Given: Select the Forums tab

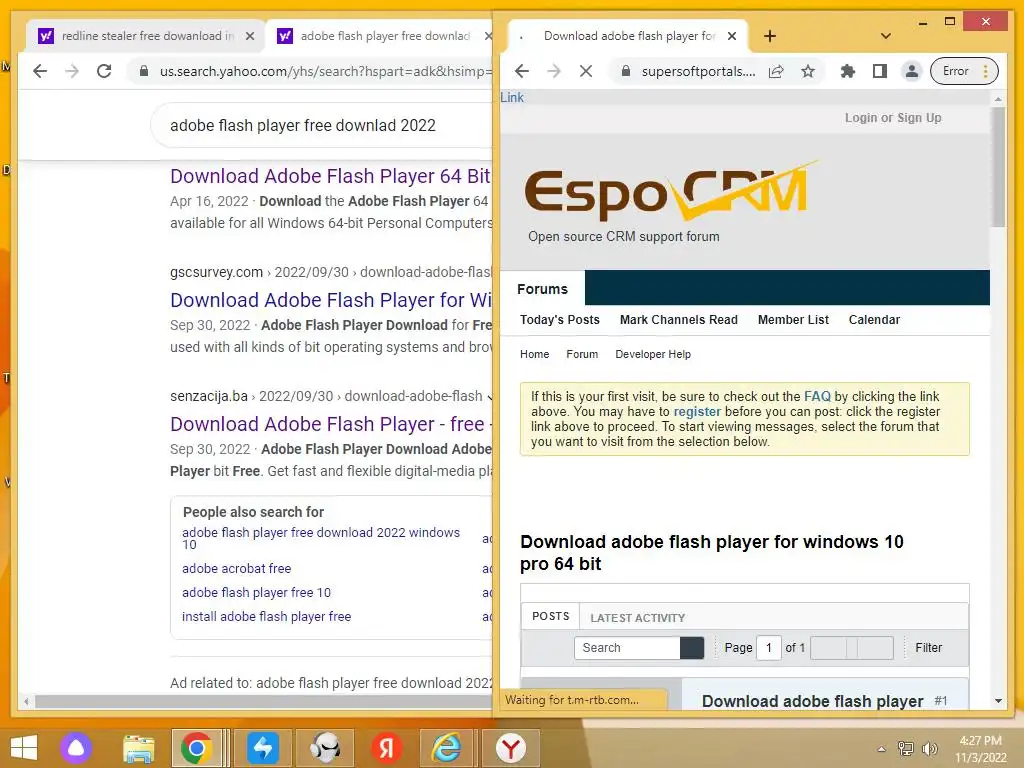Looking at the screenshot, I should coord(542,289).
